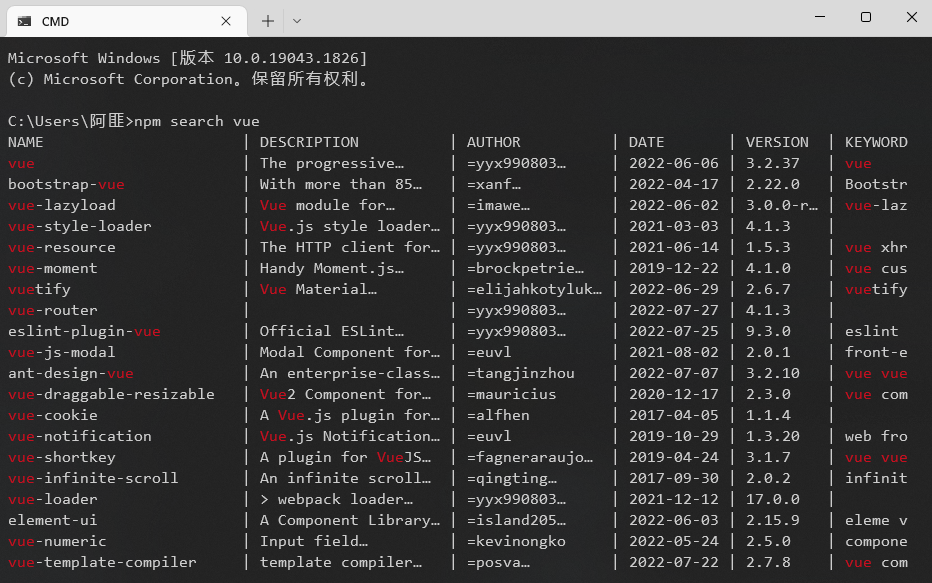Click the date 2022-07-27 cell
This screenshot has height=583, width=932.
(x=673, y=310)
